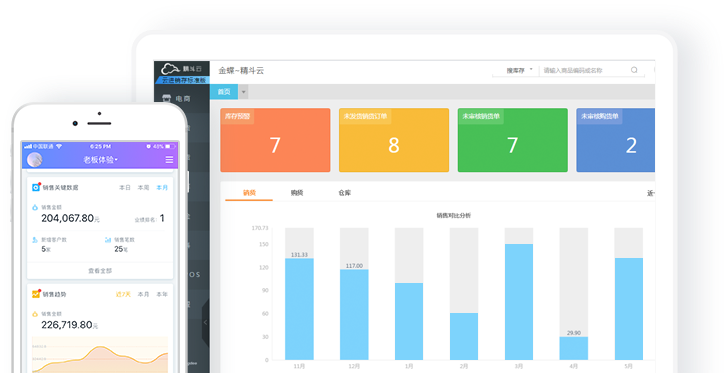Tap the user avatar on phone header
The width and height of the screenshot is (728, 373).
click(35, 159)
